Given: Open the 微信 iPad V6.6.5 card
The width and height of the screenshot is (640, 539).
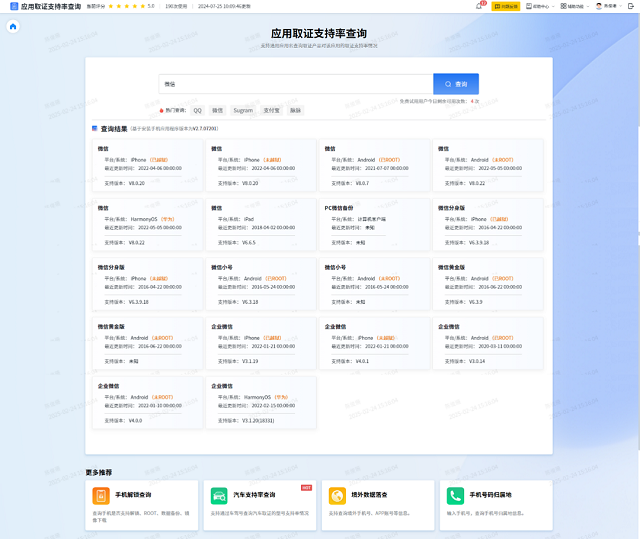Looking at the screenshot, I should tap(261, 224).
